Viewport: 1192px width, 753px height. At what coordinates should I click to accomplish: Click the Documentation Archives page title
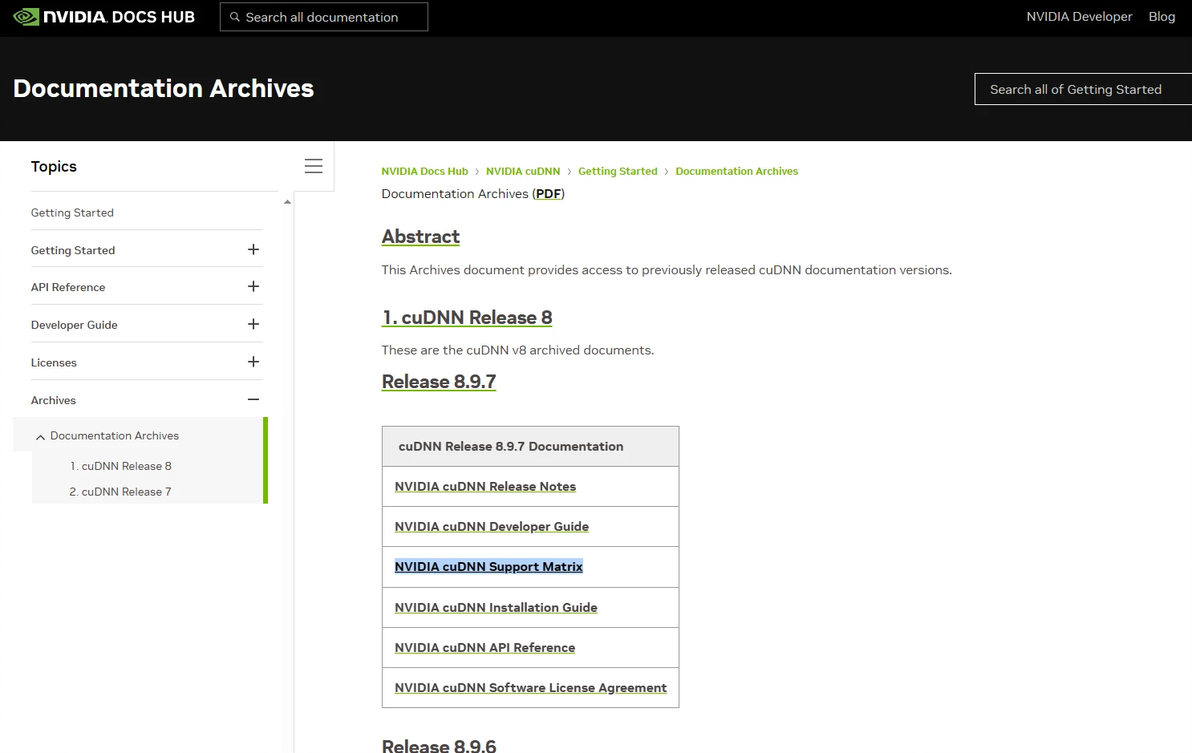pyautogui.click(x=163, y=89)
